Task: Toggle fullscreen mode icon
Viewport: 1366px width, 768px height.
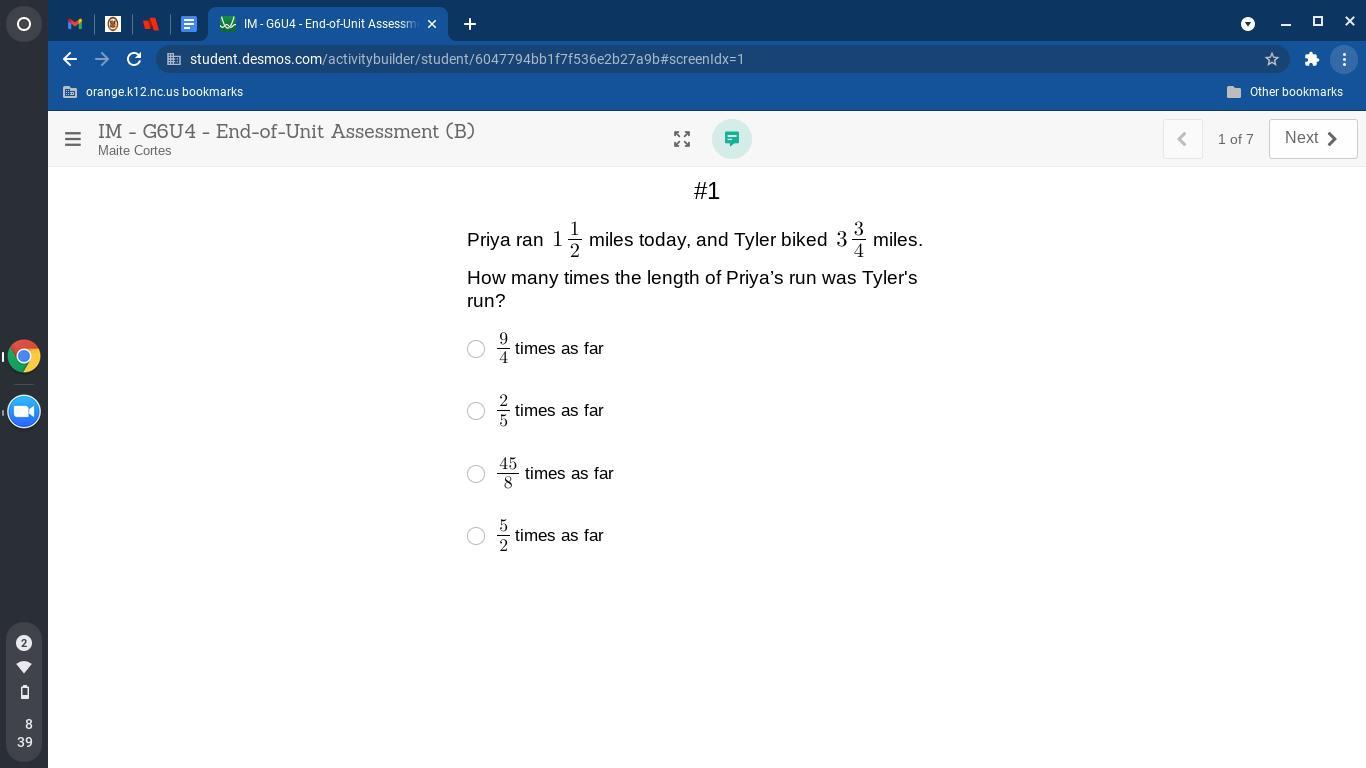Action: click(x=682, y=140)
